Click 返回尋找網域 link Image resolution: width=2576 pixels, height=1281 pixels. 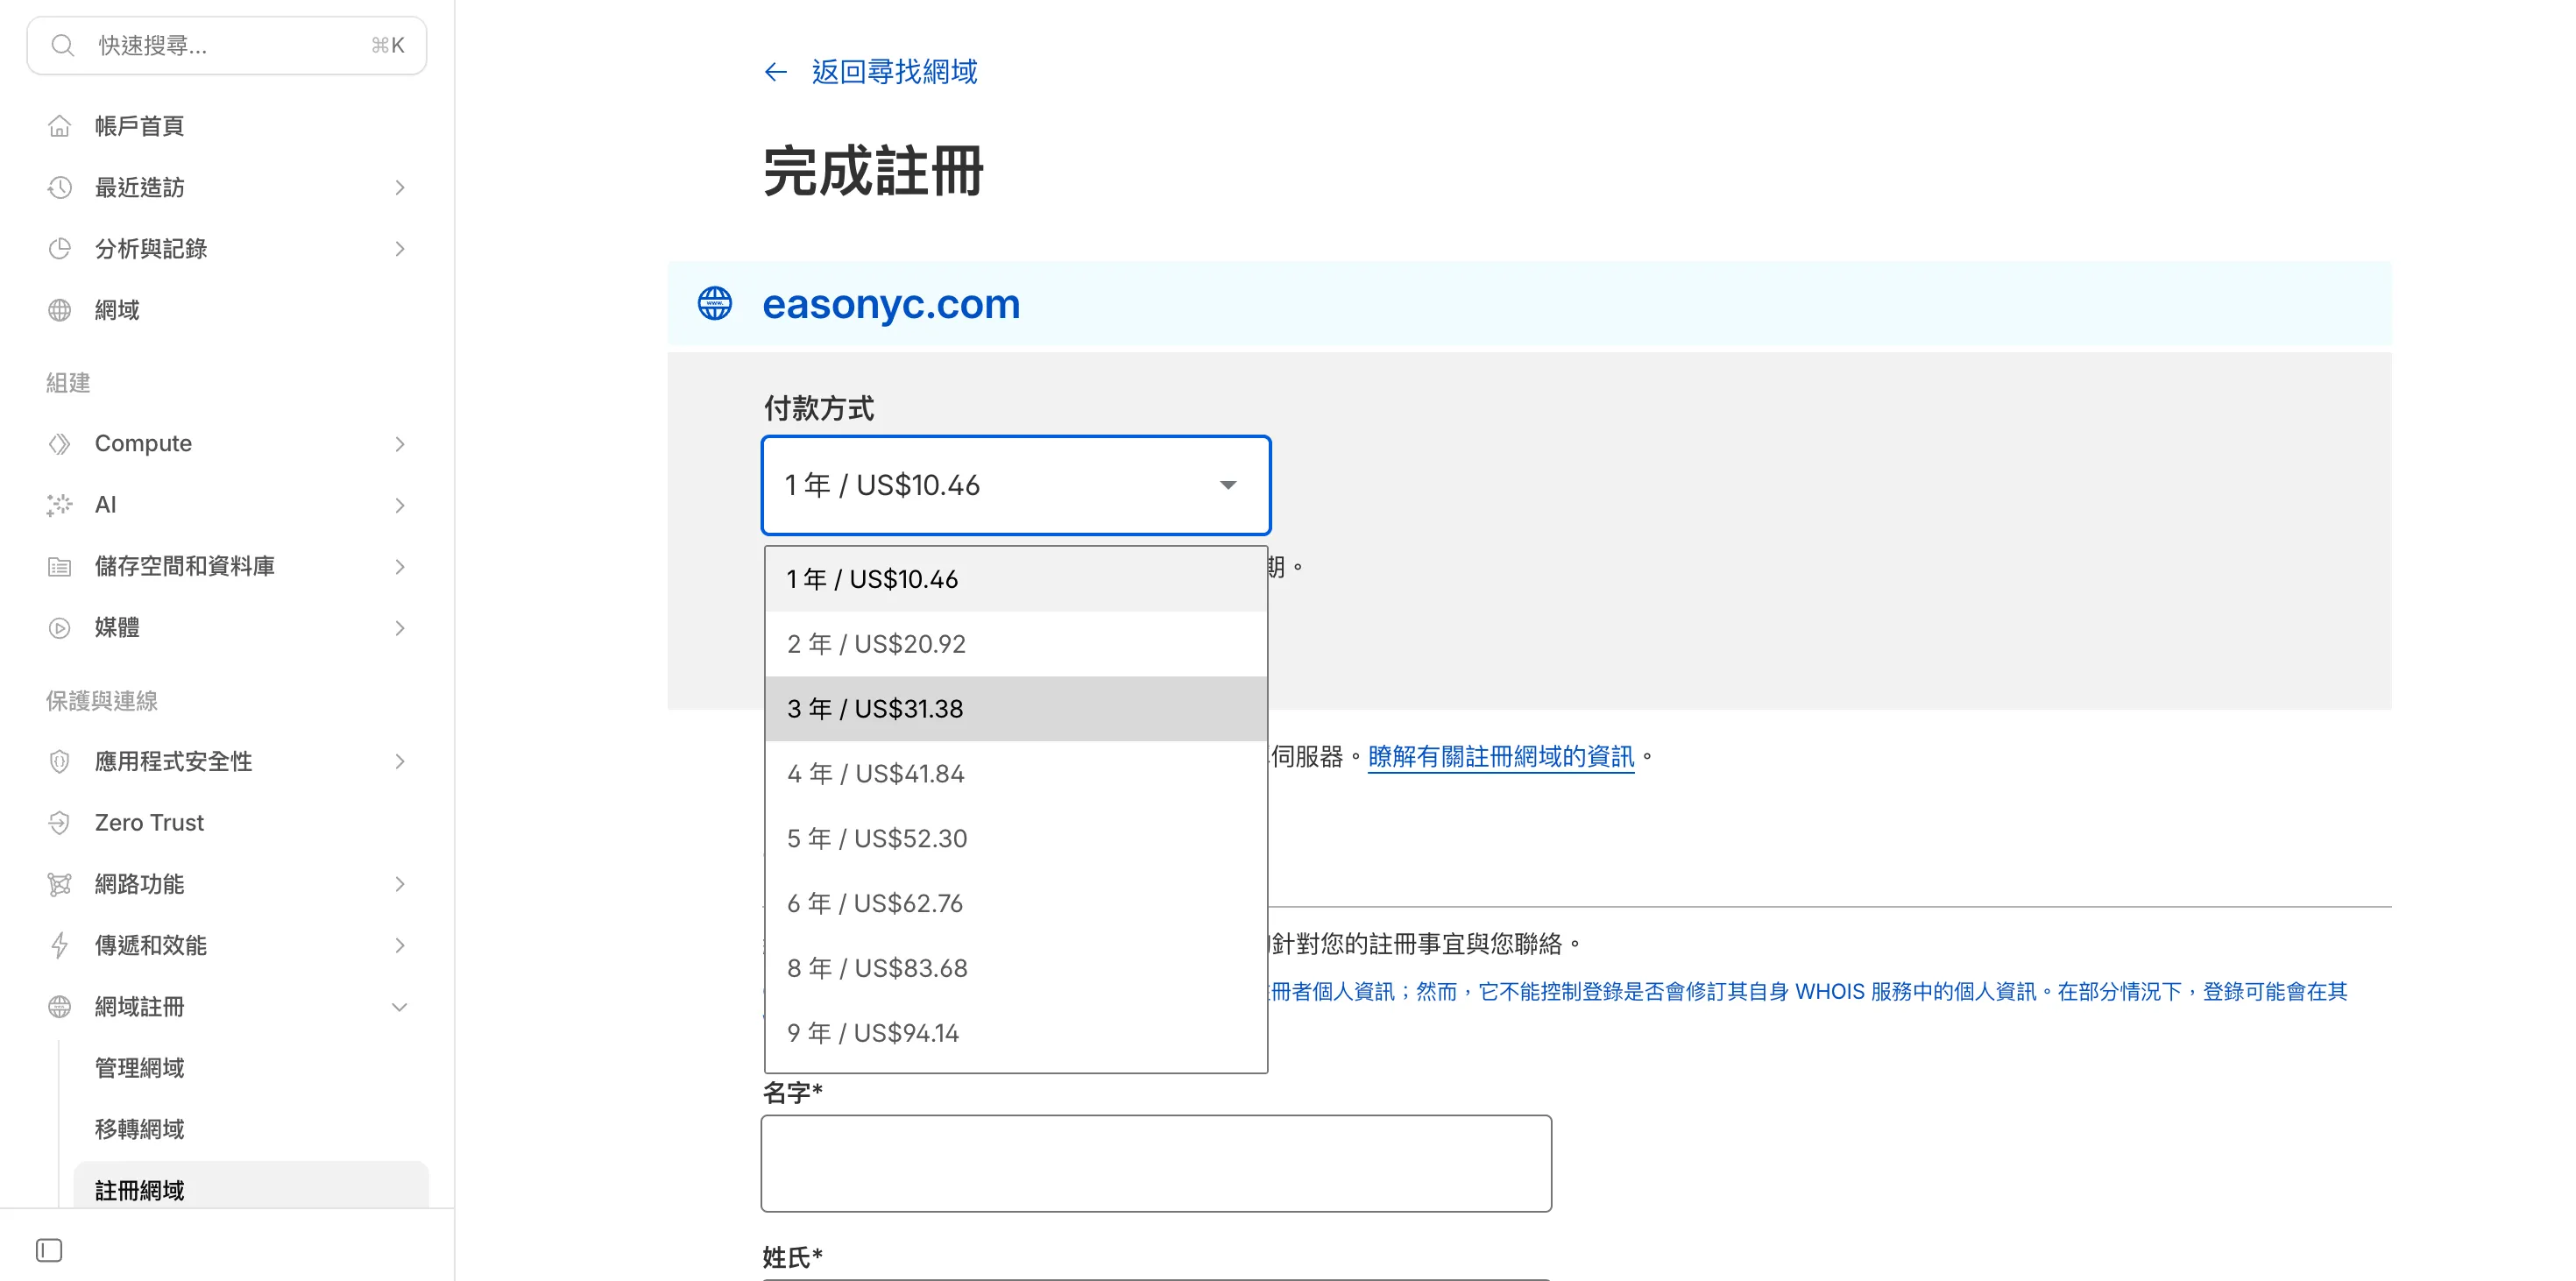click(x=894, y=72)
